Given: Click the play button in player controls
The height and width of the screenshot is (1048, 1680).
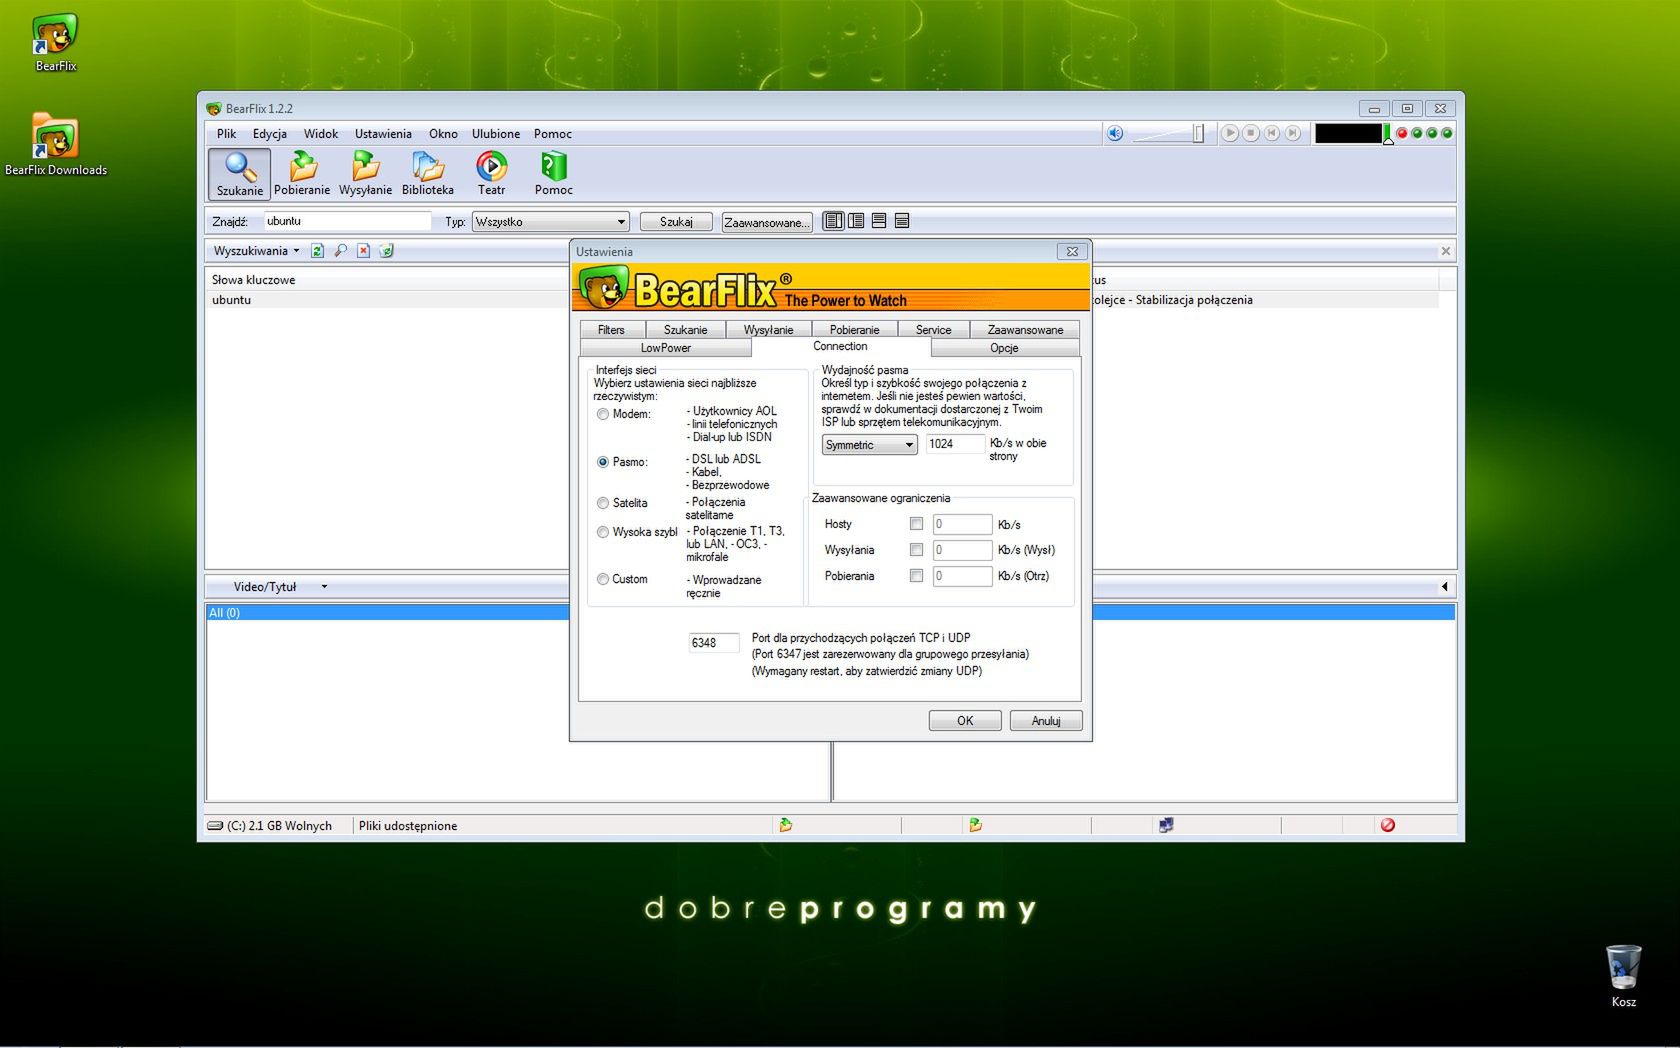Looking at the screenshot, I should pyautogui.click(x=1230, y=133).
